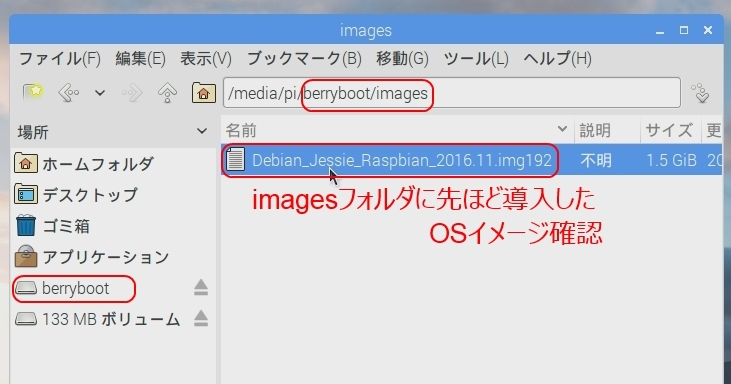Image resolution: width=731 pixels, height=384 pixels.
Task: Click the file icon of the Debian image
Action: tap(235, 159)
